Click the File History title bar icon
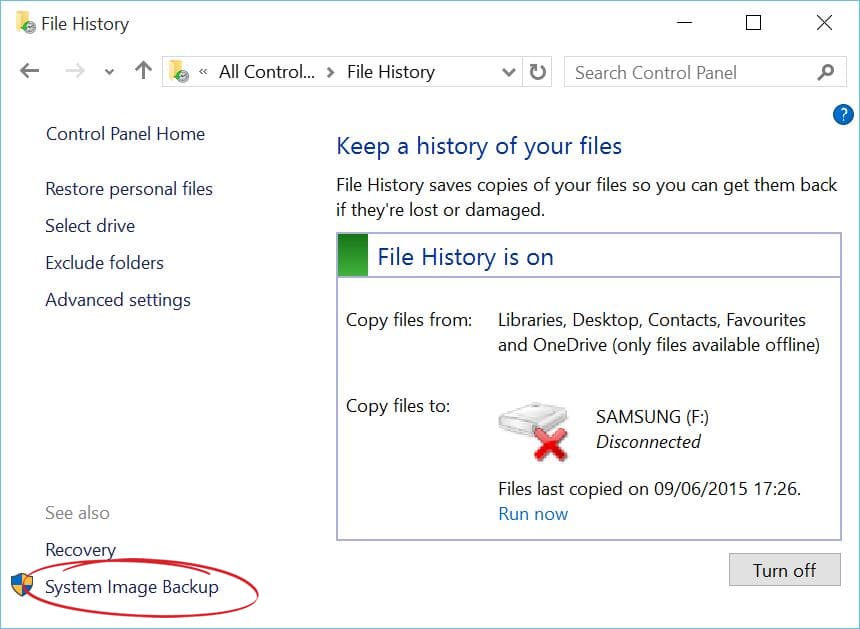The height and width of the screenshot is (629, 860). pos(24,22)
